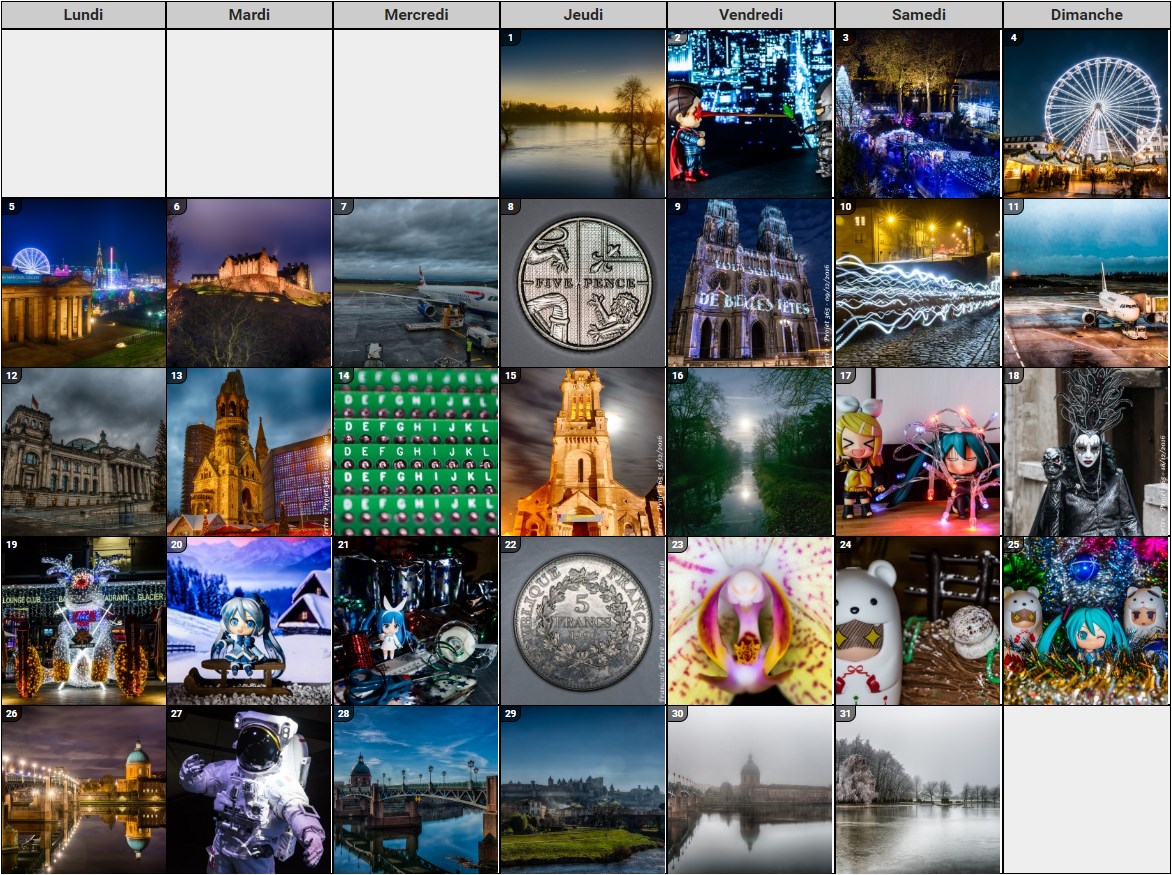Select the sunset river photo on day 1
This screenshot has width=1172, height=875.
coord(583,113)
